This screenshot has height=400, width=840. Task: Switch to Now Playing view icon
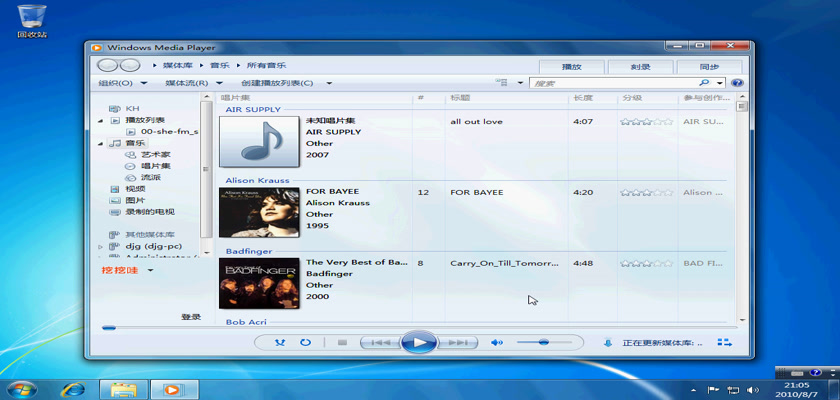[x=724, y=343]
